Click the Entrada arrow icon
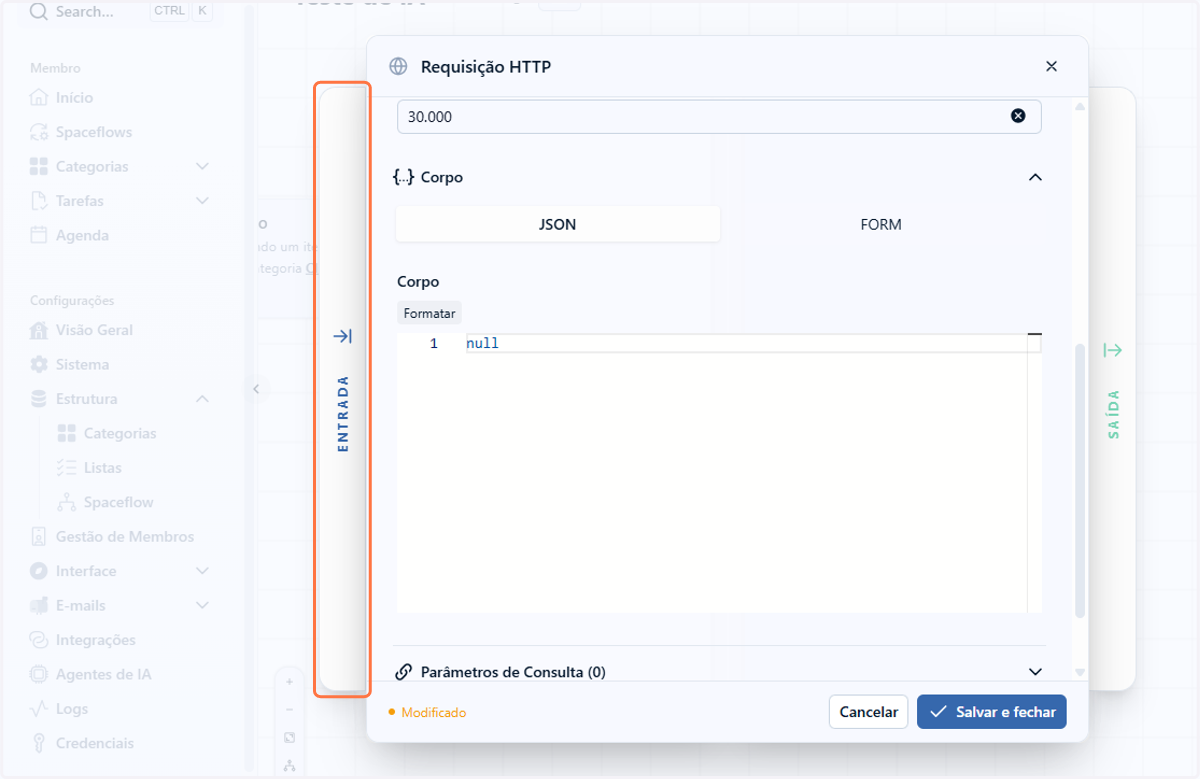 (342, 337)
